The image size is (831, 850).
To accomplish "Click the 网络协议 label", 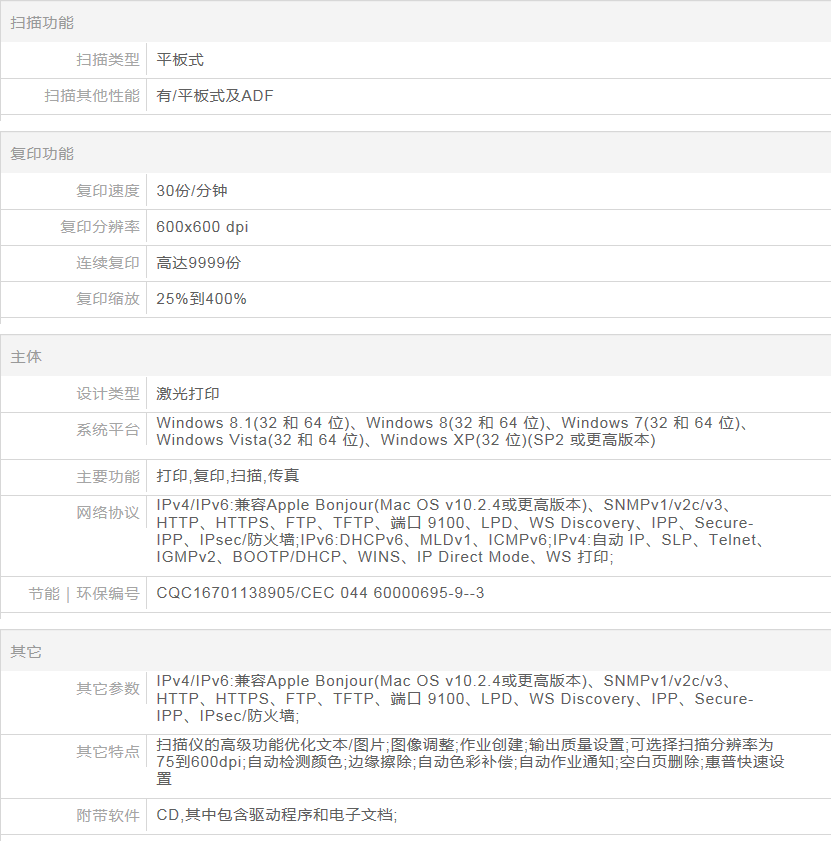I will [108, 513].
